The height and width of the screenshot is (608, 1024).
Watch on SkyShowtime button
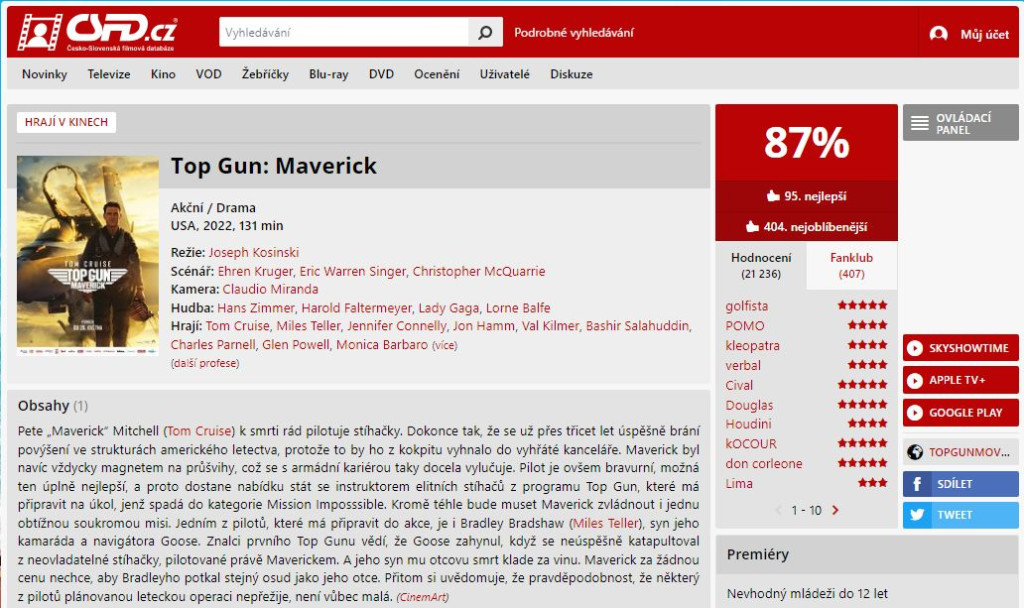(x=961, y=348)
